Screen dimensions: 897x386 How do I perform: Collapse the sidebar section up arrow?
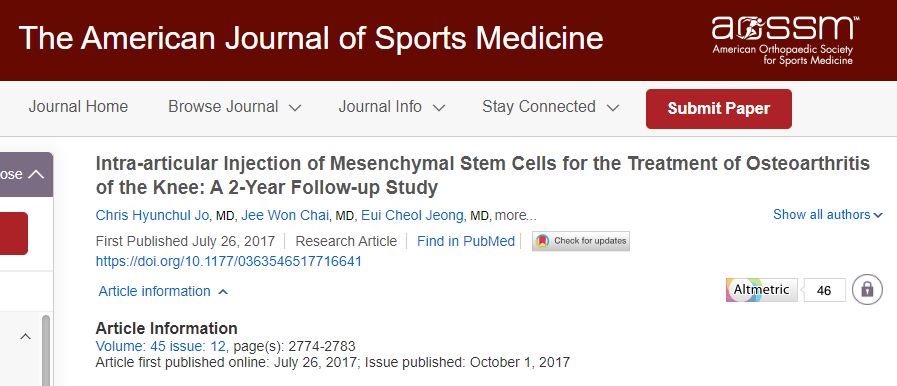coord(26,336)
